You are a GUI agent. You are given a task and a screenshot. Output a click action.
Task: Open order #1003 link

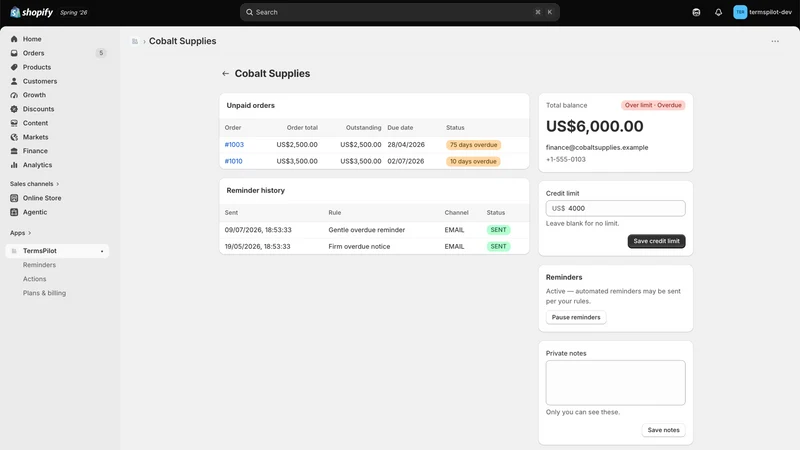[234, 145]
